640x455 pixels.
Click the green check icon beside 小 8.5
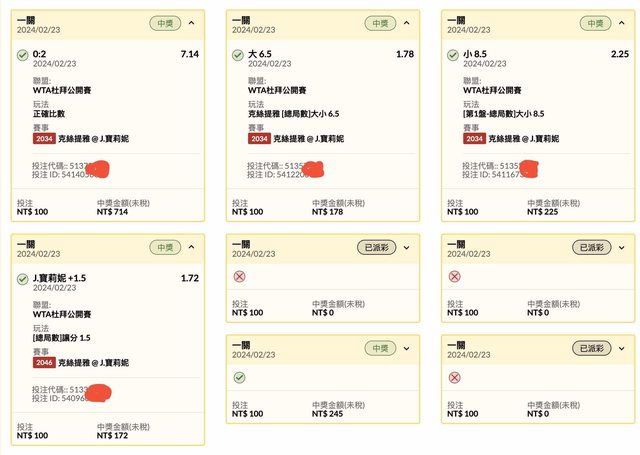tap(454, 54)
